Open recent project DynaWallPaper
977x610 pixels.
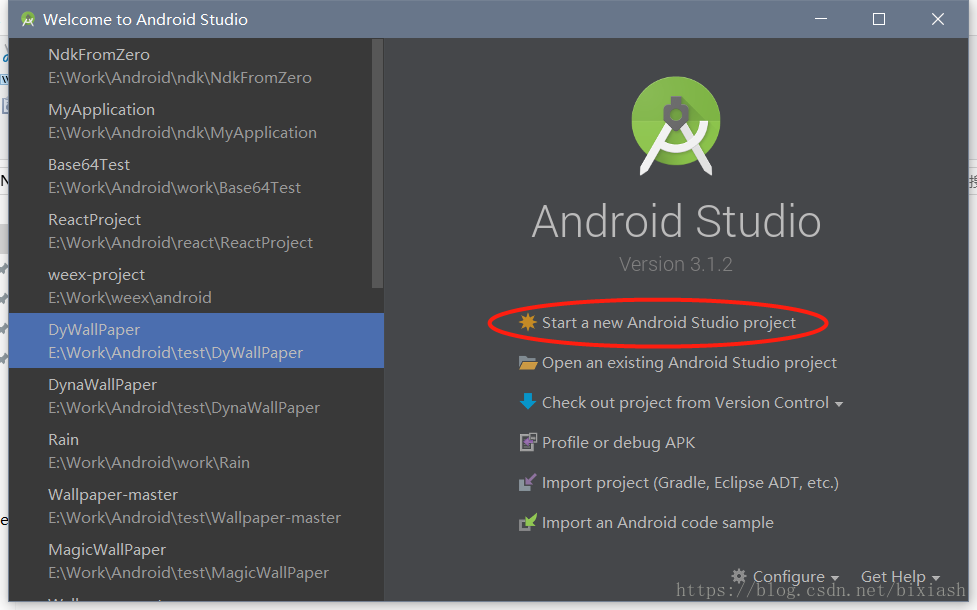point(196,396)
